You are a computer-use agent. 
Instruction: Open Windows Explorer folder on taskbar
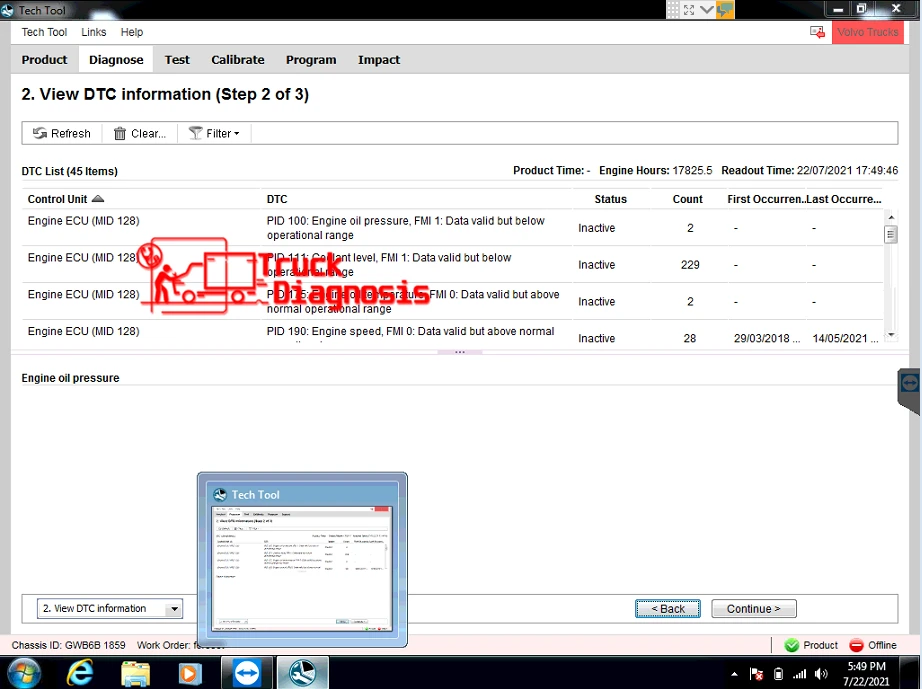(x=135, y=673)
